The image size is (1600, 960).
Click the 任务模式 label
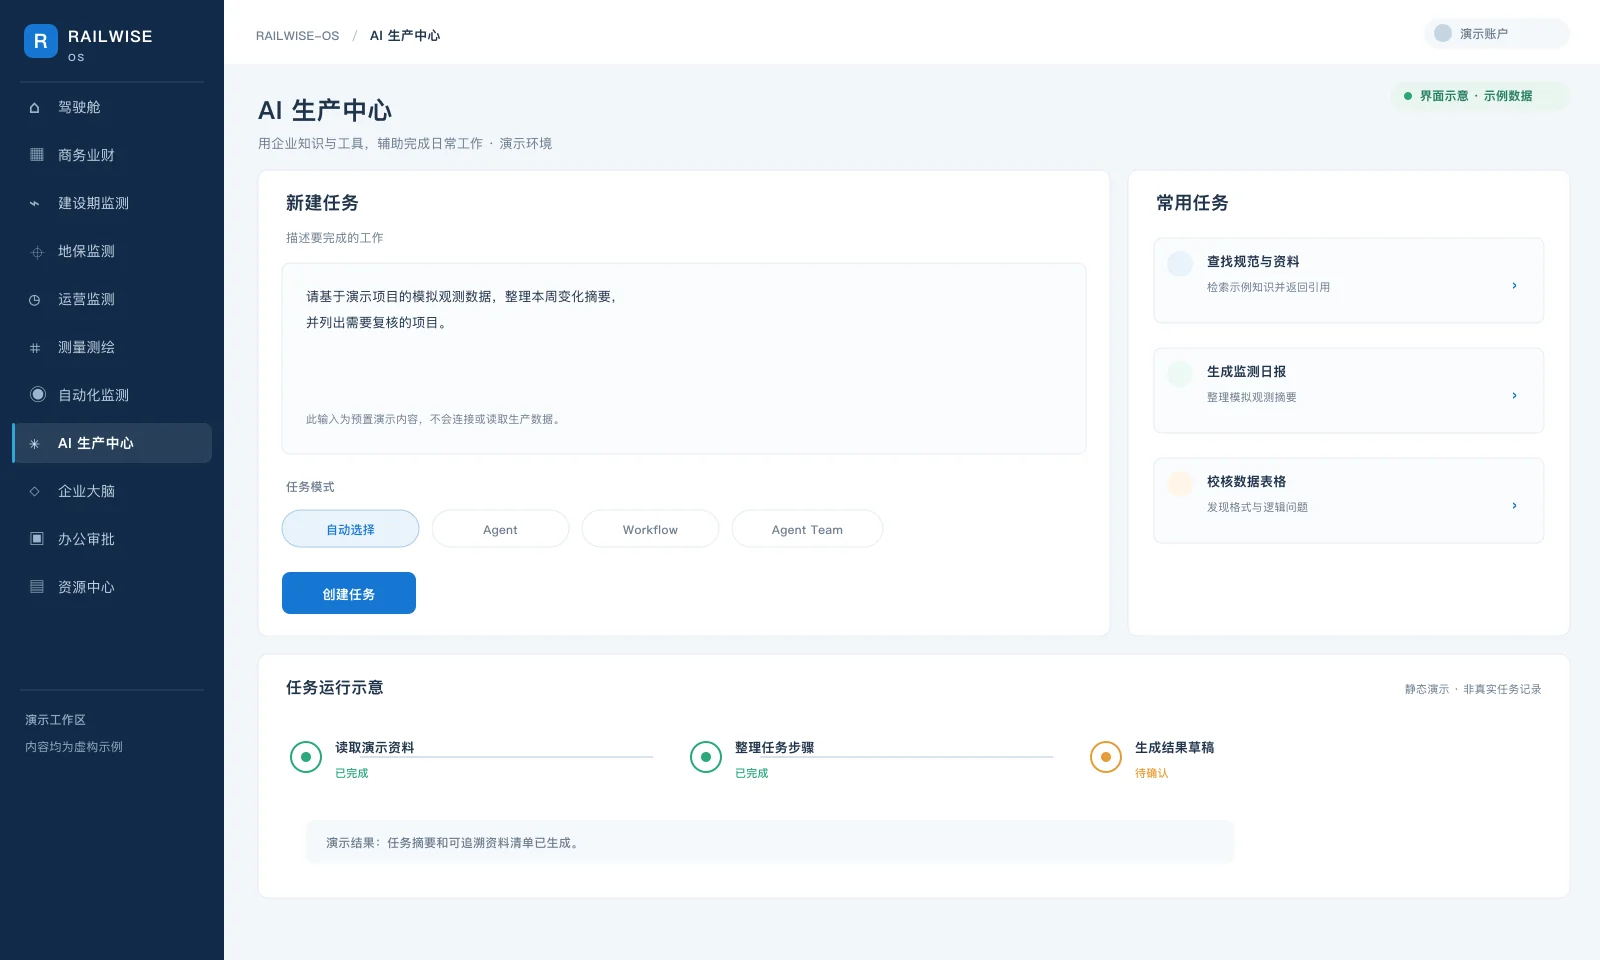[310, 487]
